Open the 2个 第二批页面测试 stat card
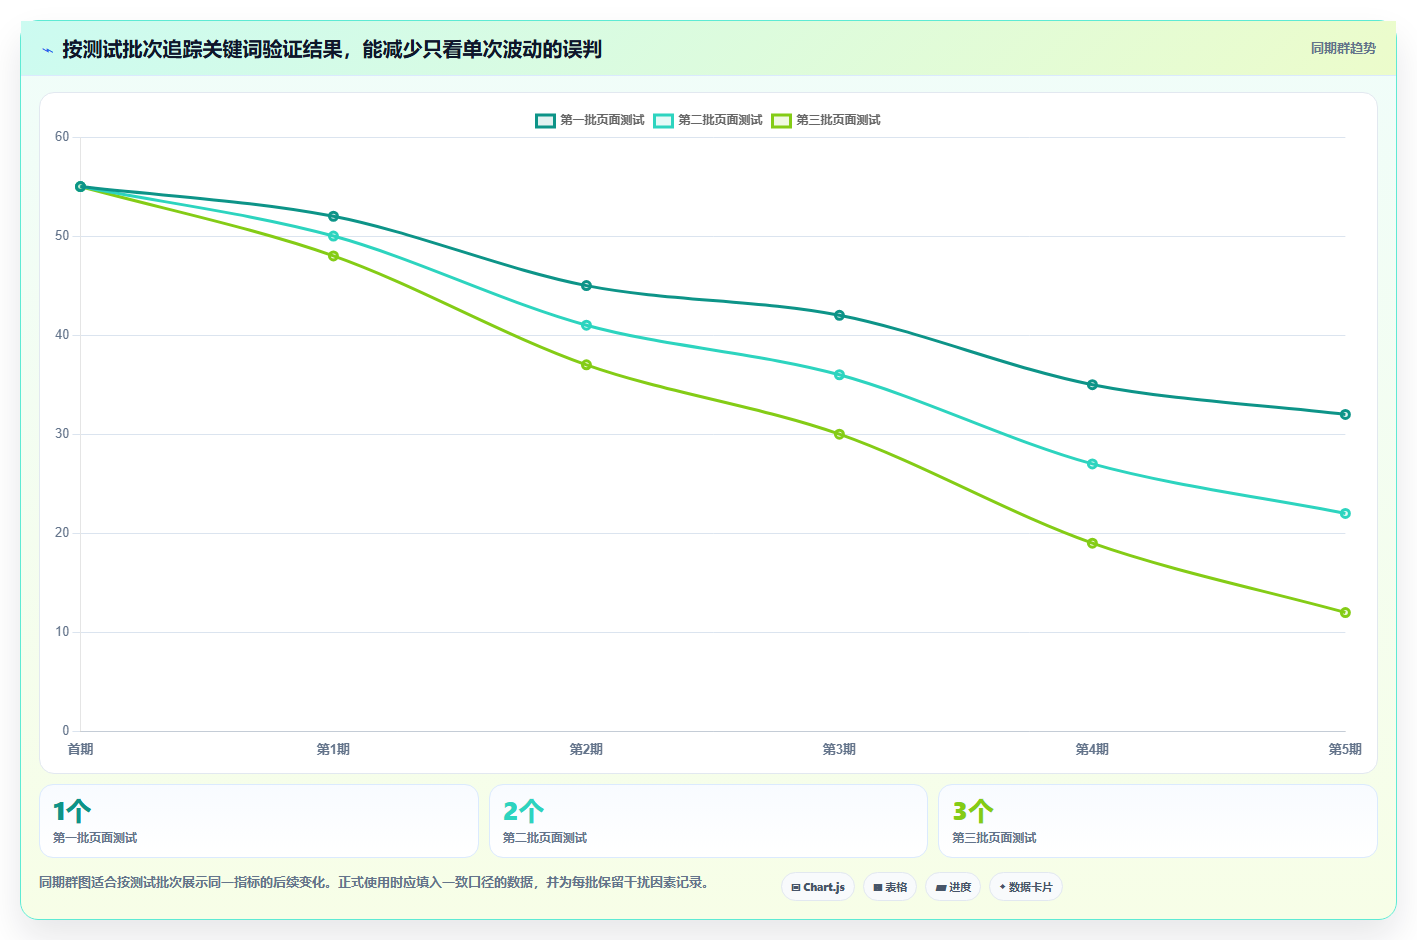The image size is (1417, 940). (708, 821)
